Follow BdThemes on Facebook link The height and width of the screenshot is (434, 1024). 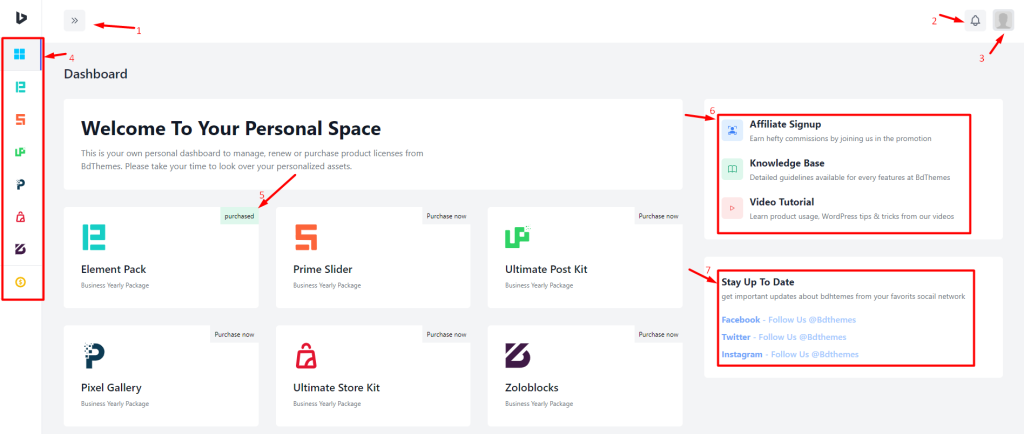(x=788, y=320)
